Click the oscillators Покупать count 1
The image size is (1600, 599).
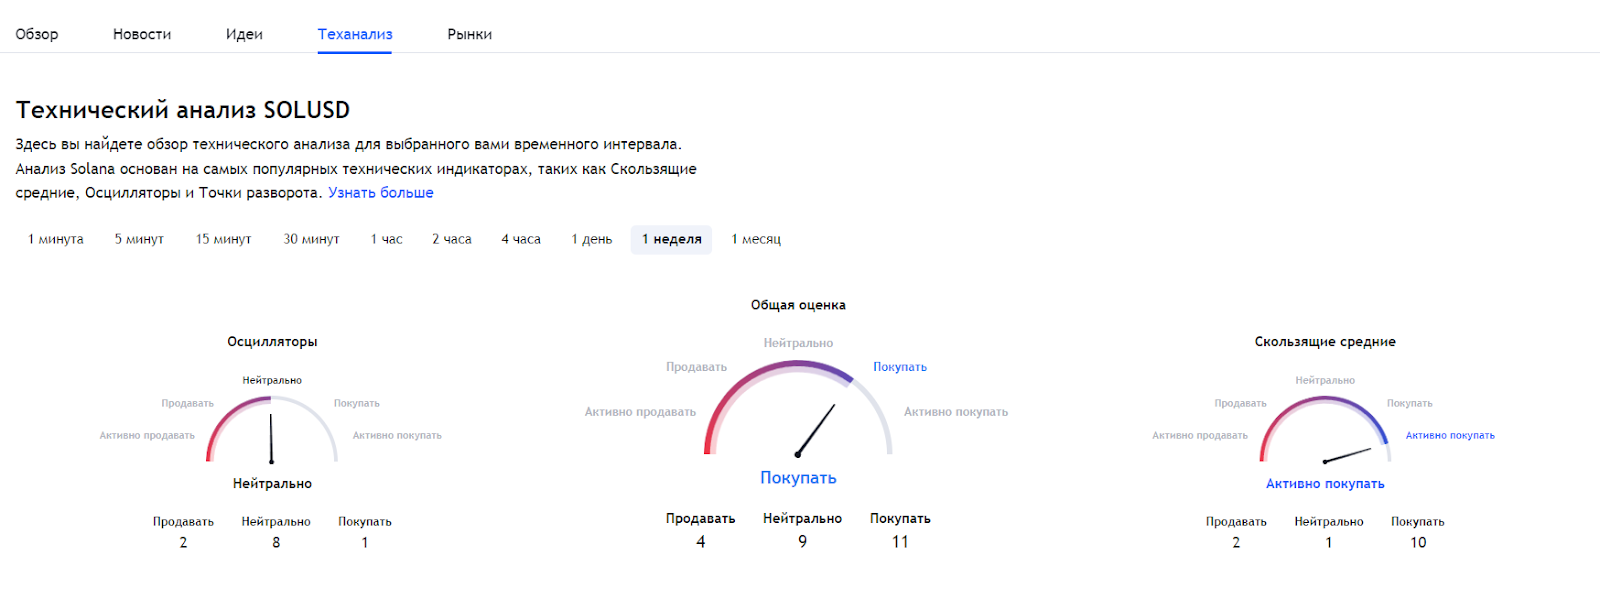pyautogui.click(x=365, y=543)
